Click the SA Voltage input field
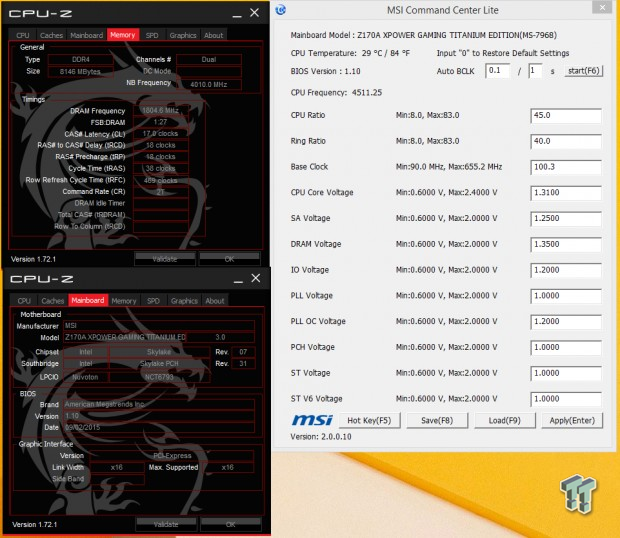 (566, 218)
